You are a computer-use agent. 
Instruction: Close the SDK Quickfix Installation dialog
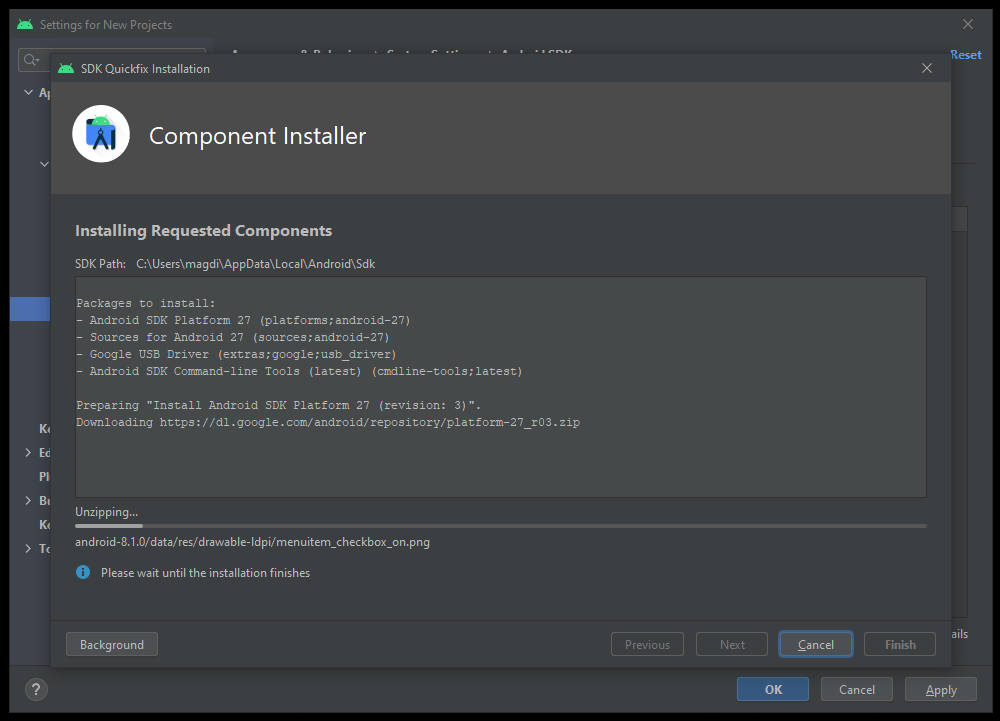pos(927,68)
